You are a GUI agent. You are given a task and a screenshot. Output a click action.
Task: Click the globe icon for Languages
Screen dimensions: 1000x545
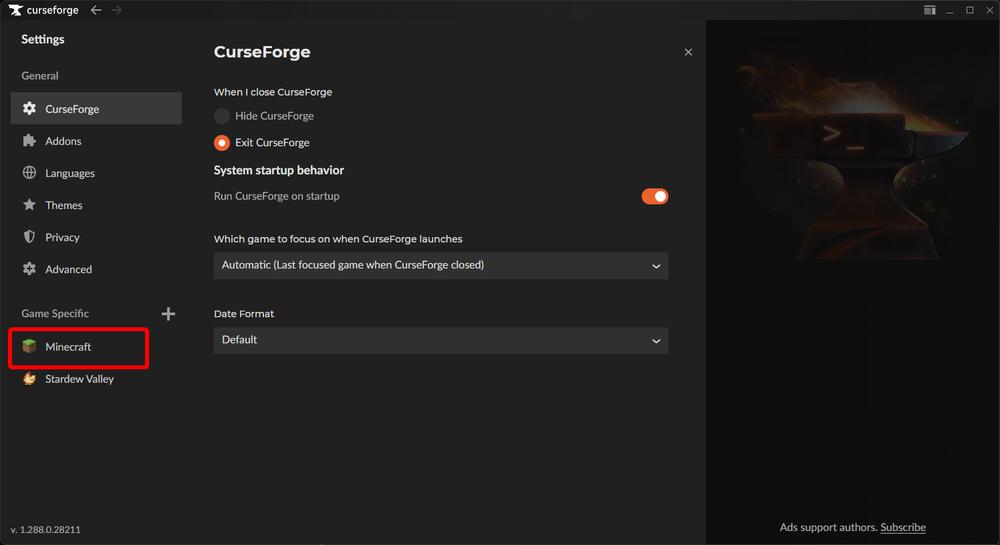pyautogui.click(x=29, y=173)
